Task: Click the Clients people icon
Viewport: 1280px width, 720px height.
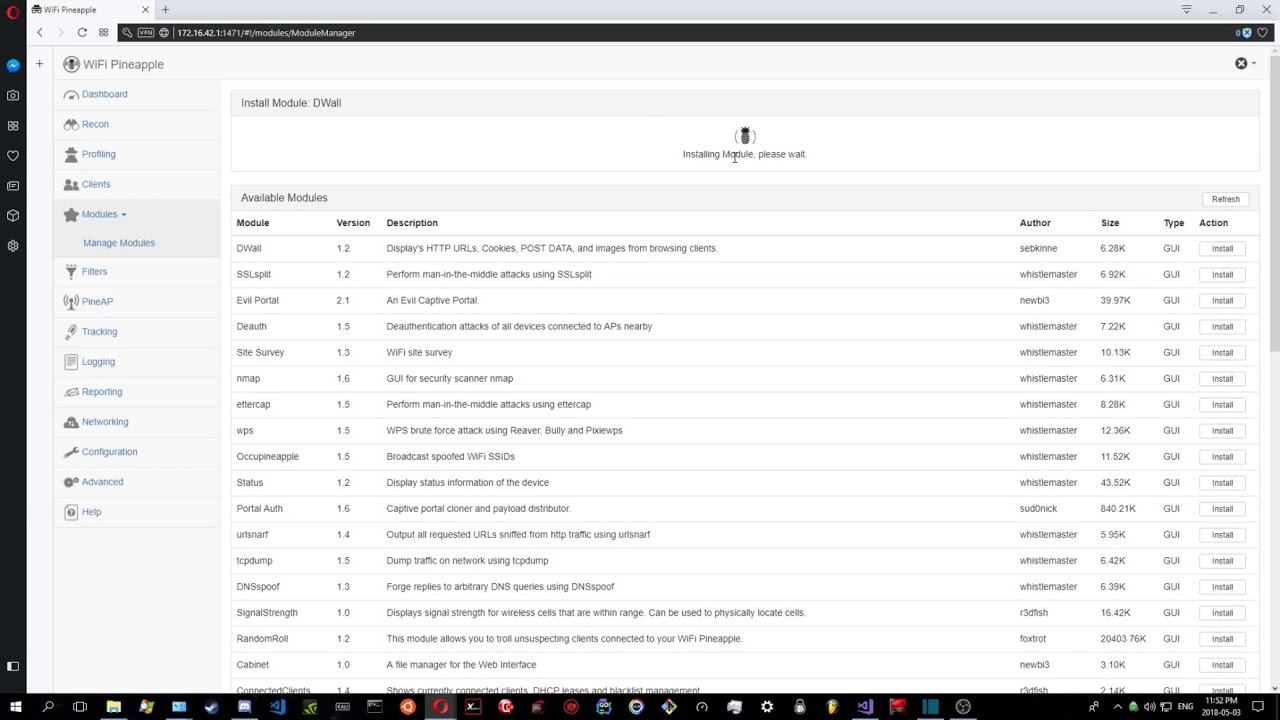Action: 71,184
